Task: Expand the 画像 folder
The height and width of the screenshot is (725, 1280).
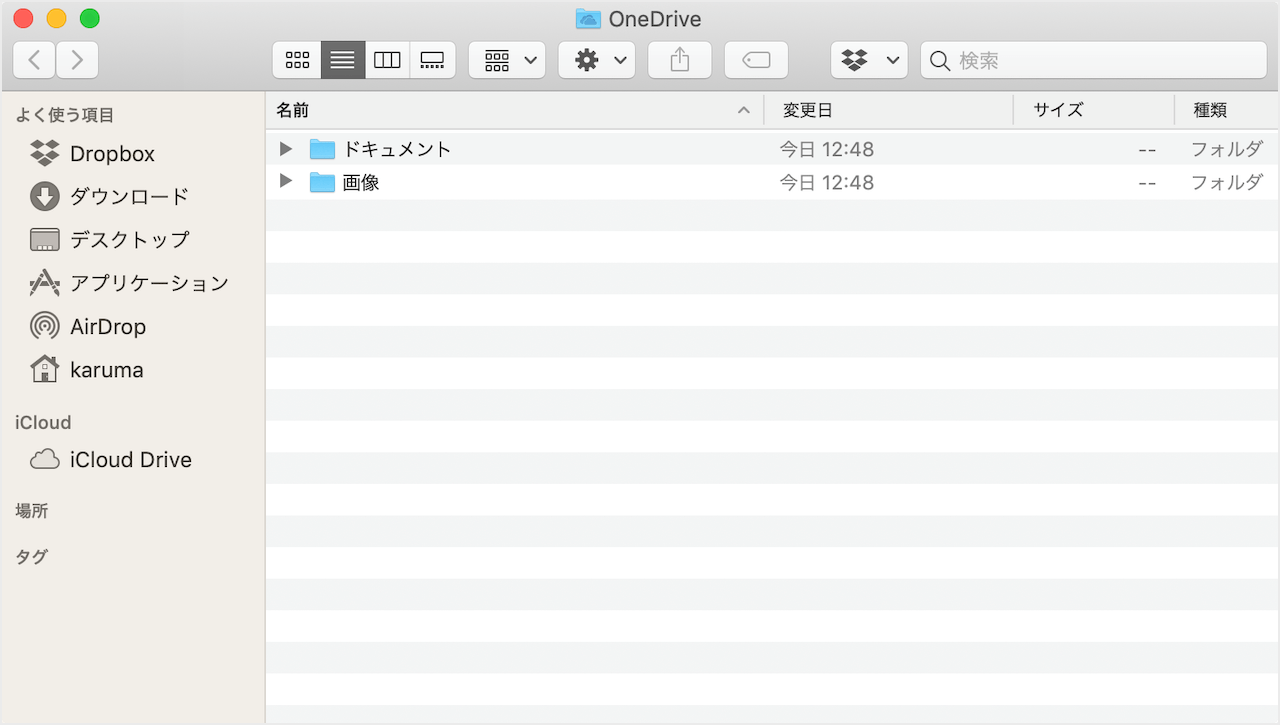Action: tap(286, 181)
